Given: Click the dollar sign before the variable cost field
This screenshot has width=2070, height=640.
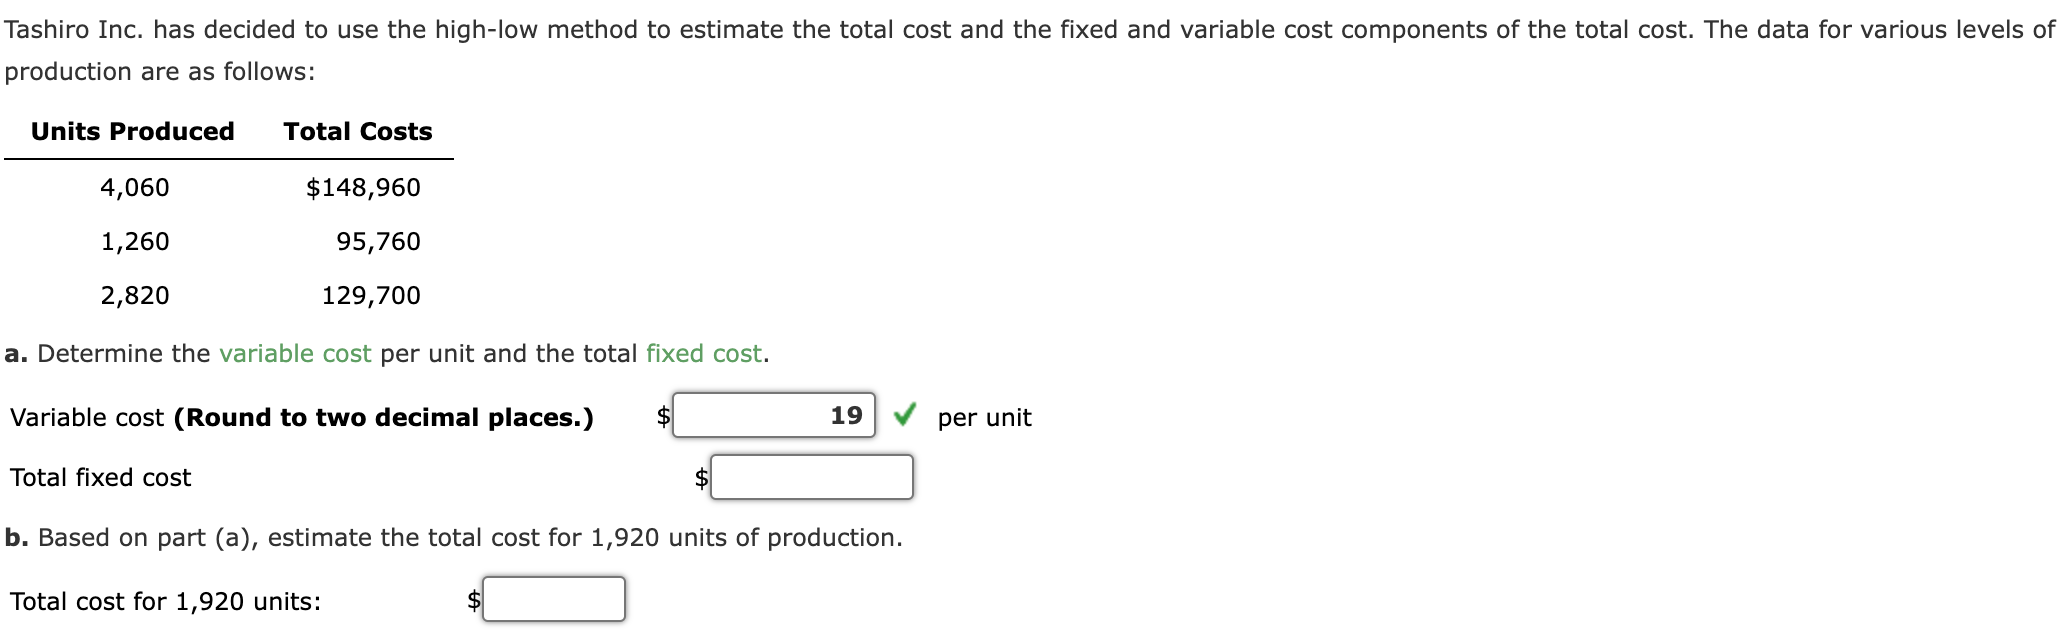Looking at the screenshot, I should point(661,416).
